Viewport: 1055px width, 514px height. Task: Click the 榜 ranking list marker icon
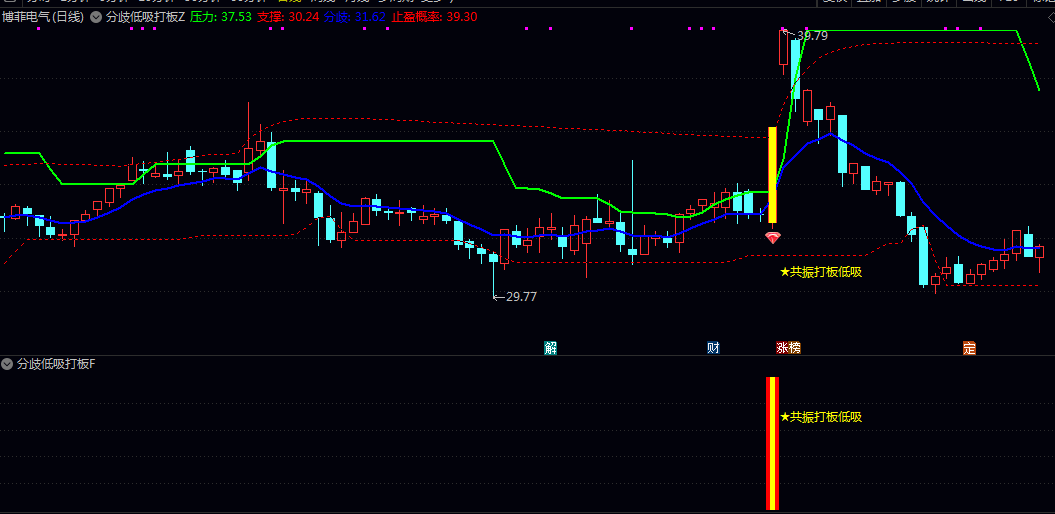[795, 348]
